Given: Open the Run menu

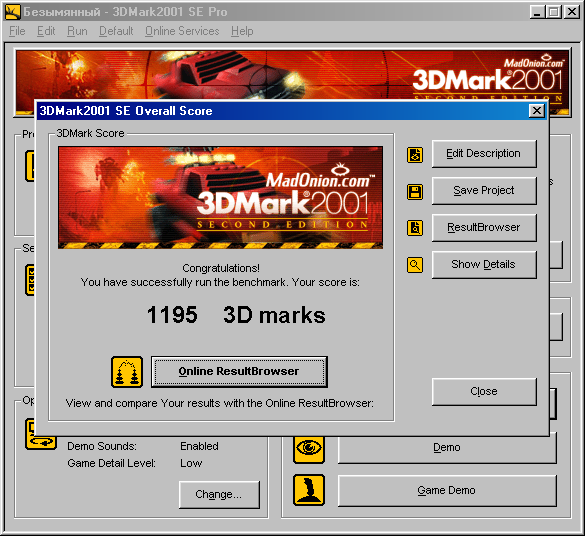Looking at the screenshot, I should pyautogui.click(x=77, y=31).
